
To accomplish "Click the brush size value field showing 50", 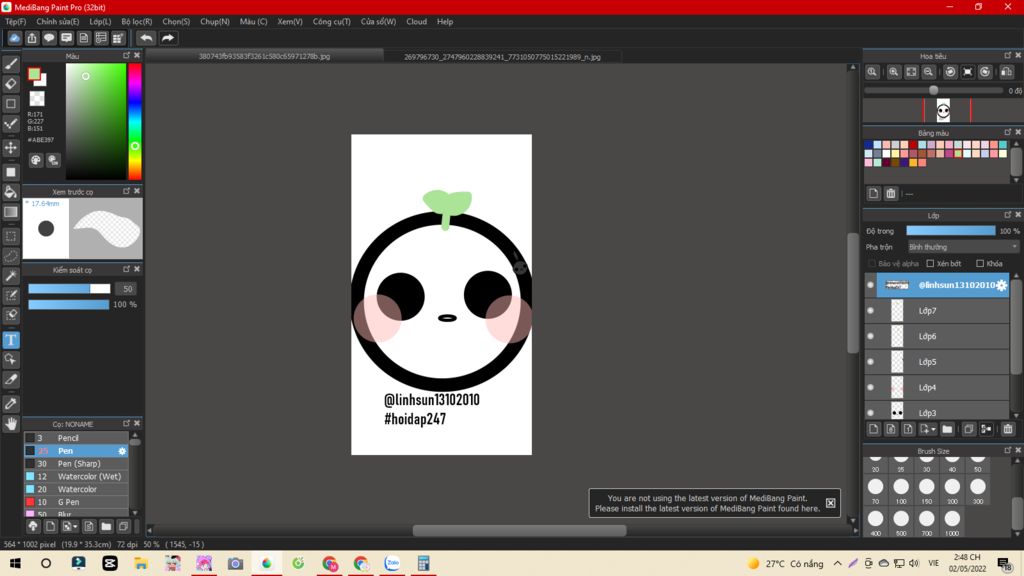I will pyautogui.click(x=127, y=289).
